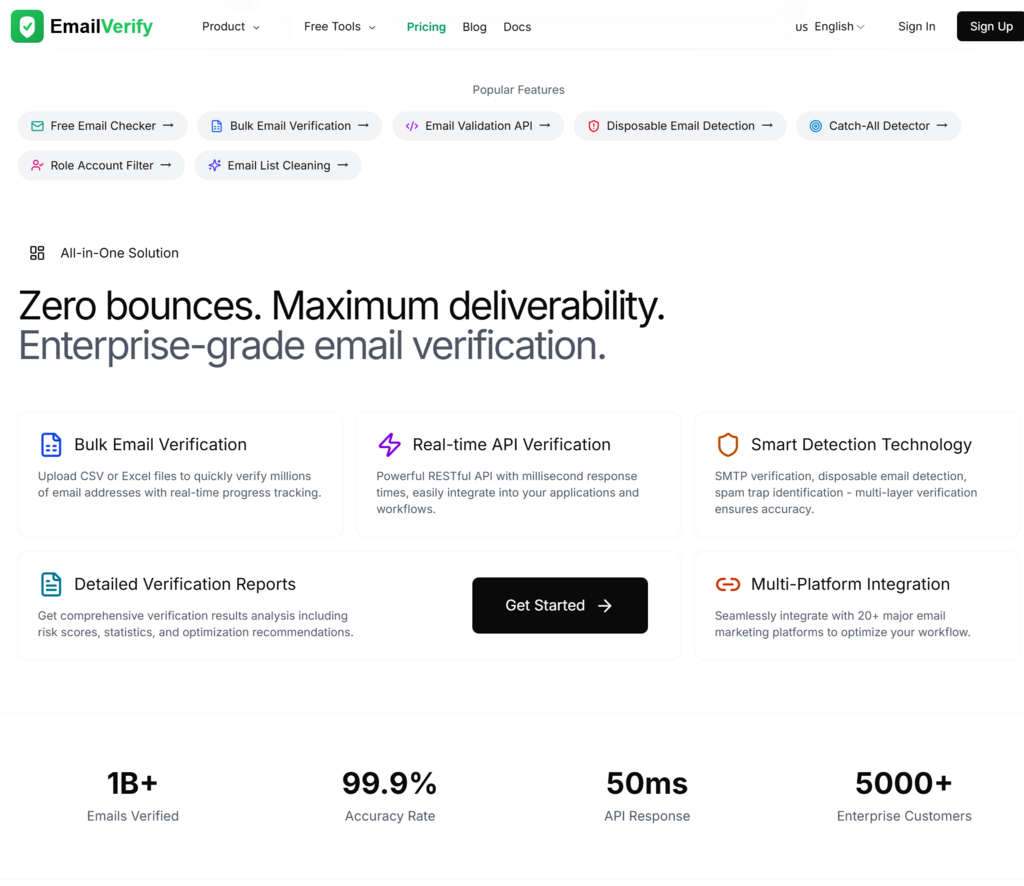Screen dimensions: 1024x886
Task: Click the code brackets icon on Email Validation API
Action: pyautogui.click(x=411, y=126)
